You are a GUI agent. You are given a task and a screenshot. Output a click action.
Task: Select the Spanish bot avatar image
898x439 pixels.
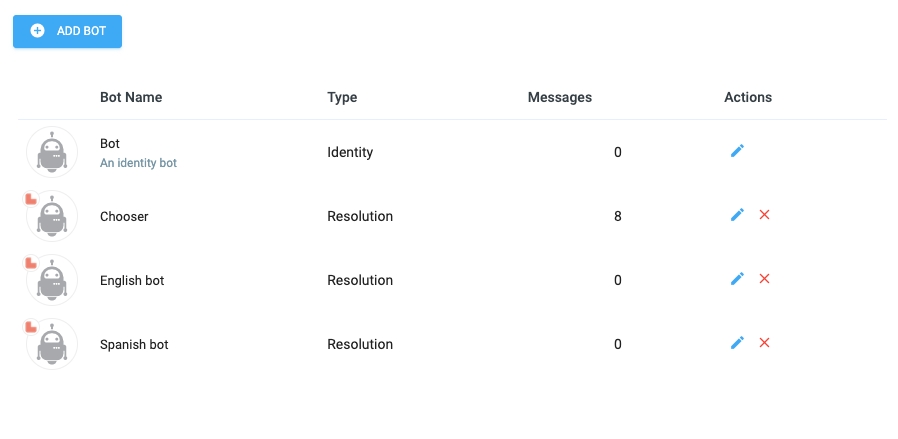coord(52,345)
